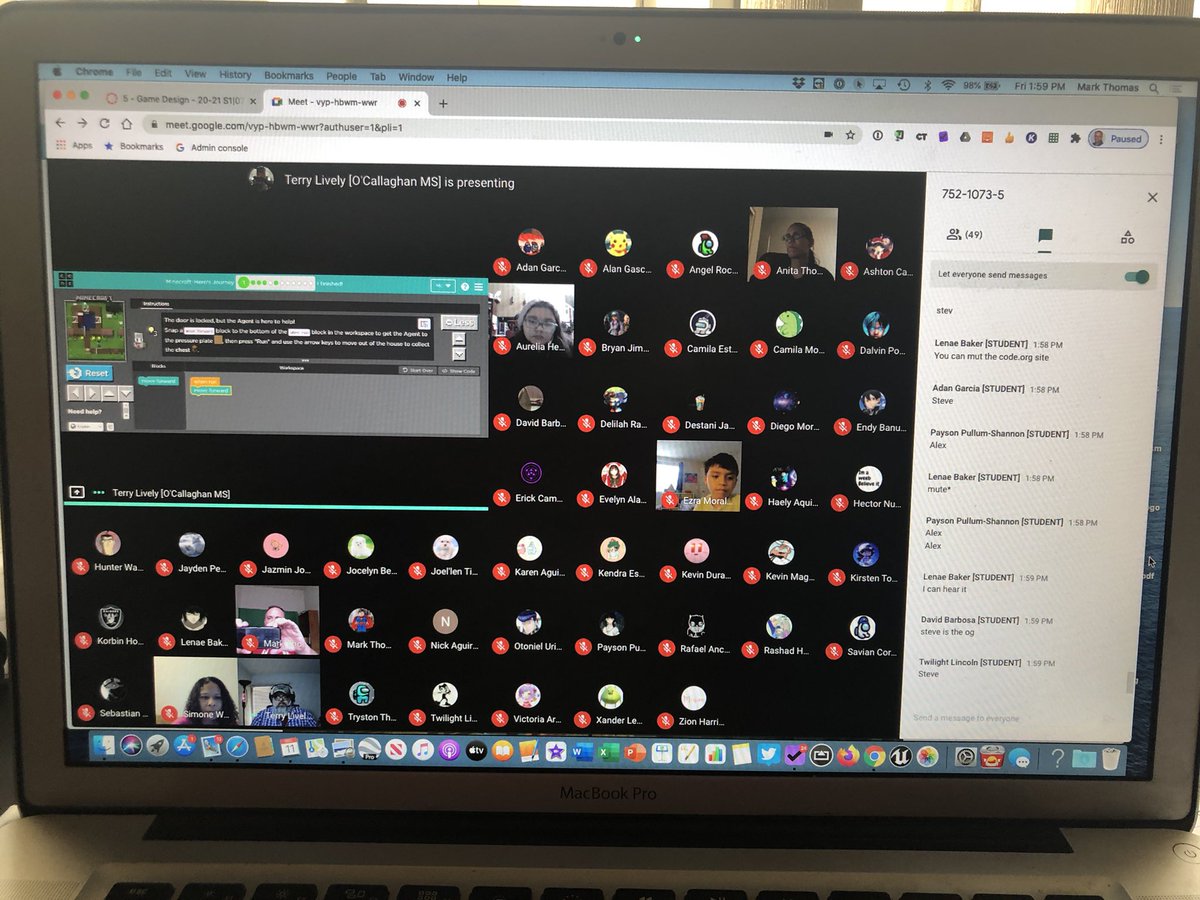Screen dimensions: 1200x900
Task: Open the Trash in the Dock
Action: [x=1111, y=758]
